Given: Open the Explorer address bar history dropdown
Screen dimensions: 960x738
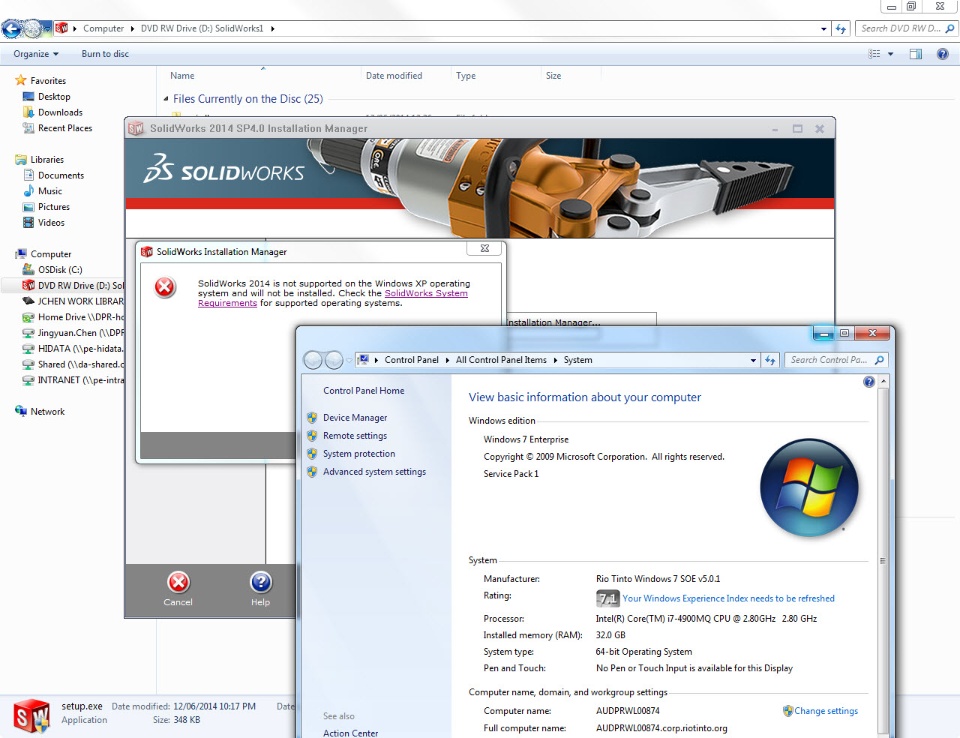Looking at the screenshot, I should tap(823, 29).
